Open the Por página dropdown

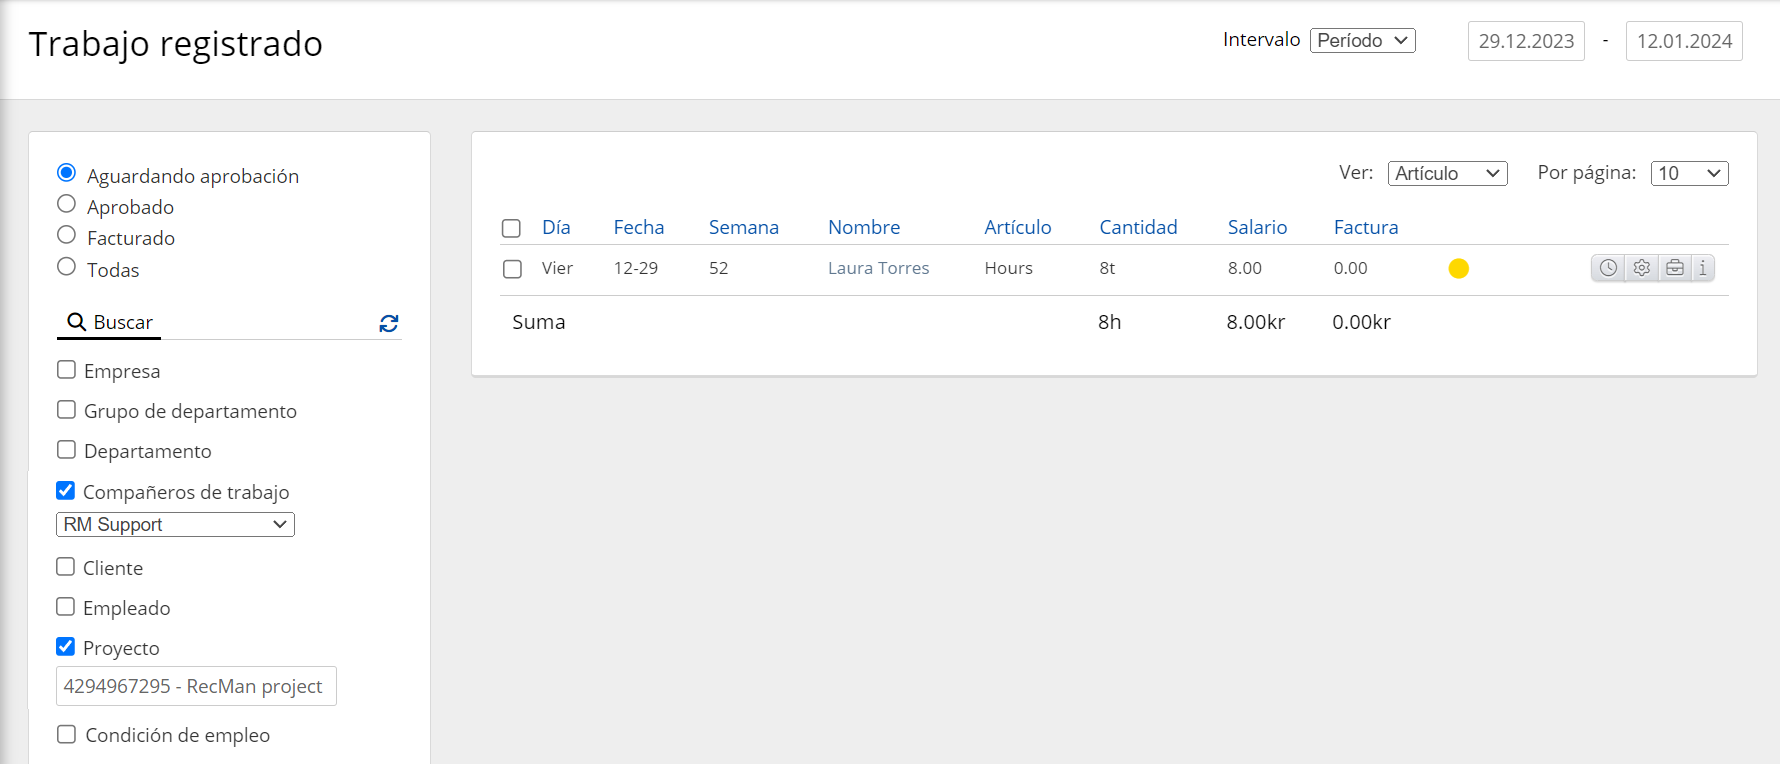(1689, 173)
